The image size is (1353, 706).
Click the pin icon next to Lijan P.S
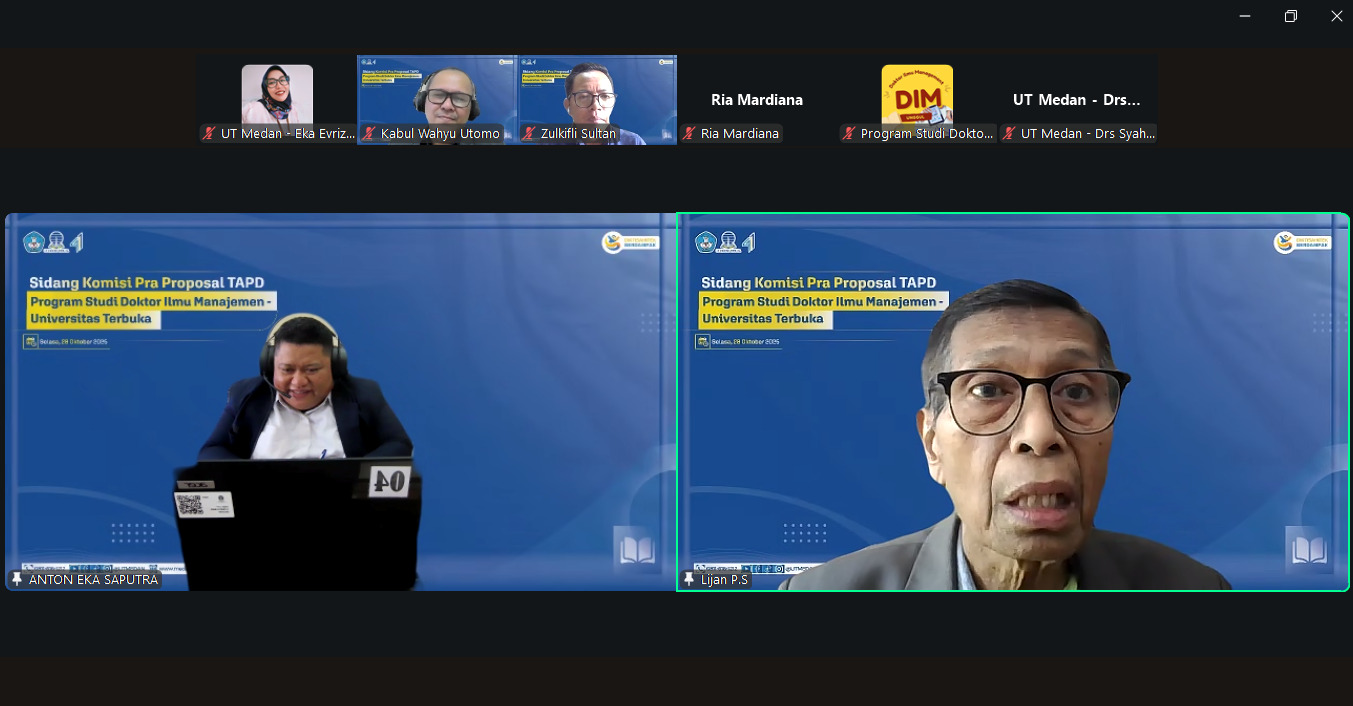click(x=689, y=579)
